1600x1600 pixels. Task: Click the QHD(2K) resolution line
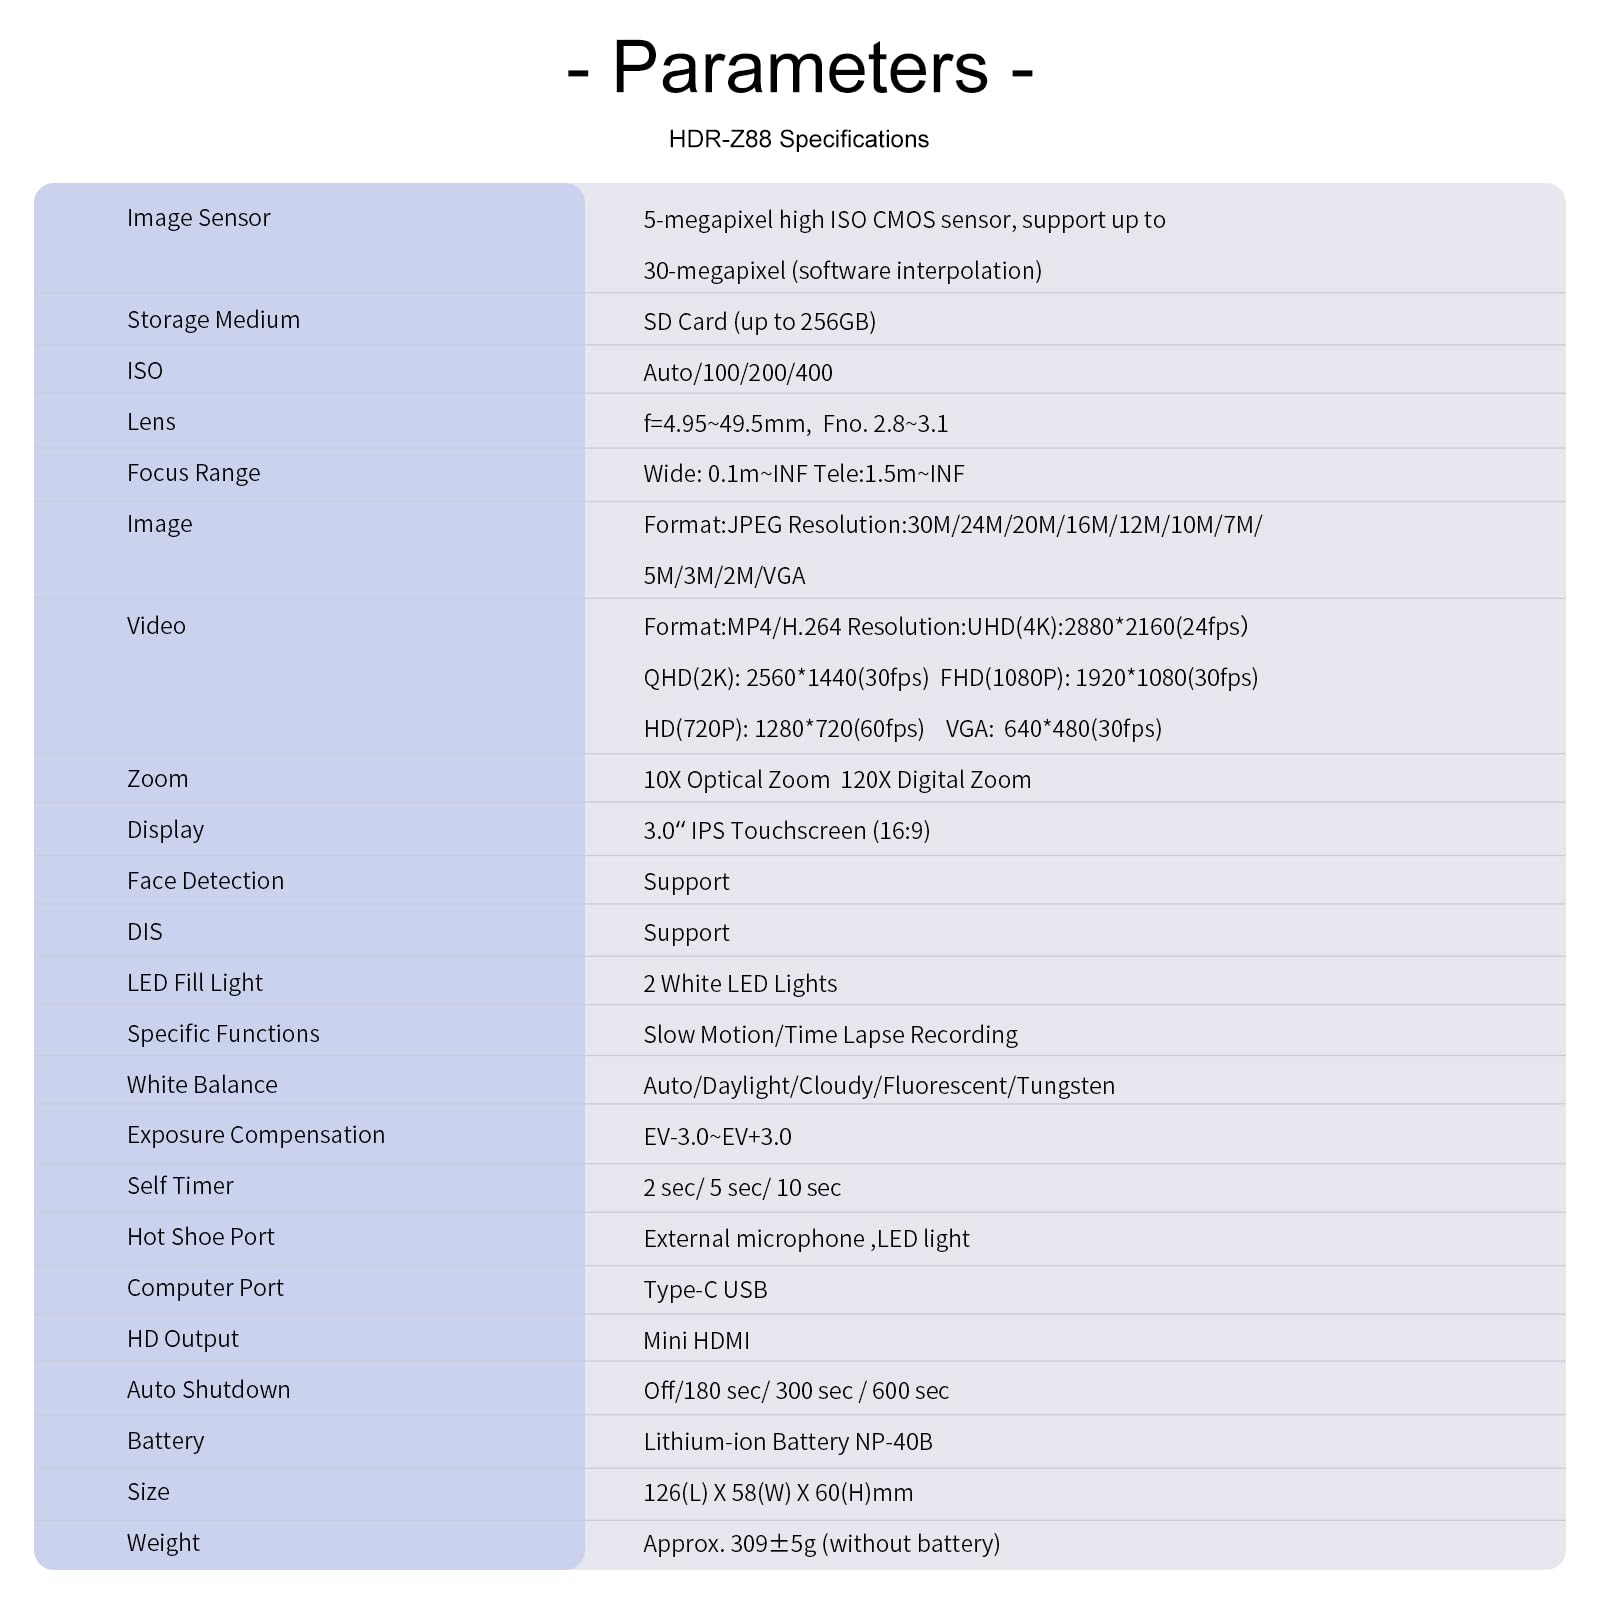click(x=785, y=678)
